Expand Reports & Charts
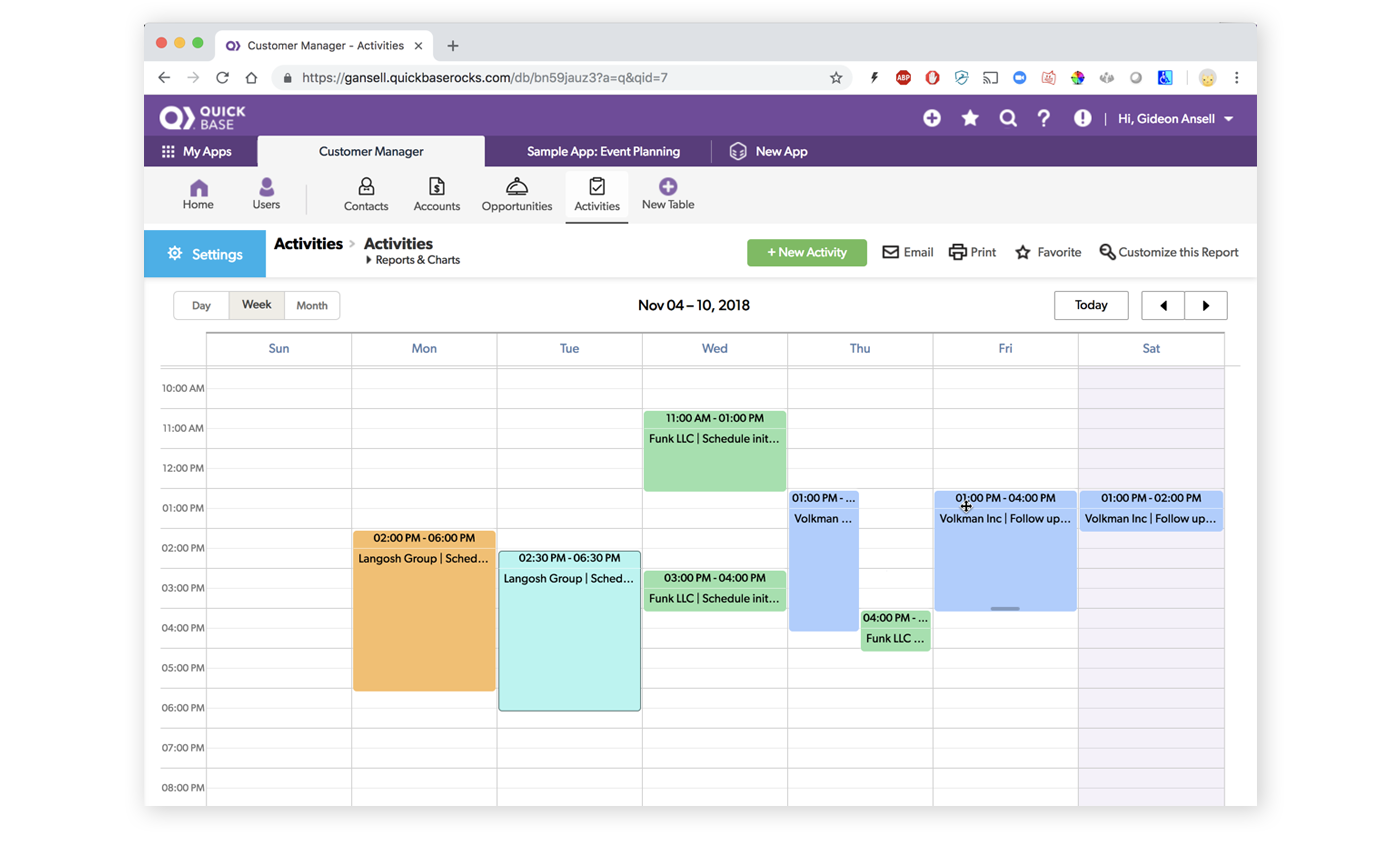Viewport: 1400px width, 852px height. (412, 260)
